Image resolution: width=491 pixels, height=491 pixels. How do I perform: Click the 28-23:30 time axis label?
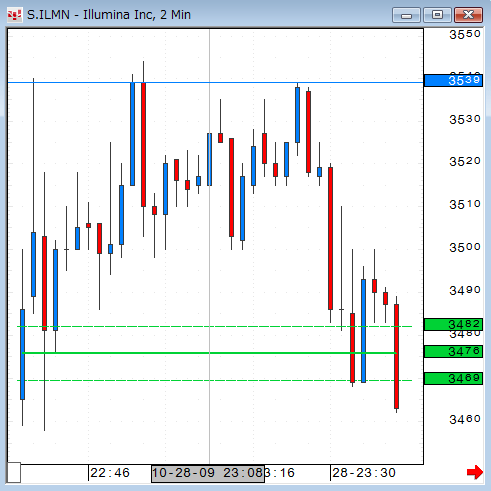(x=364, y=473)
